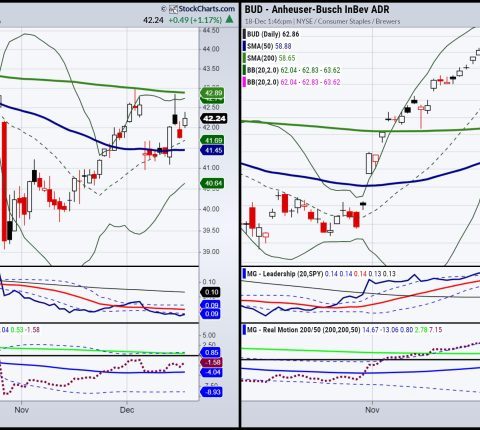Click the 42.00 axis label
The width and height of the screenshot is (480, 430).
click(x=211, y=128)
